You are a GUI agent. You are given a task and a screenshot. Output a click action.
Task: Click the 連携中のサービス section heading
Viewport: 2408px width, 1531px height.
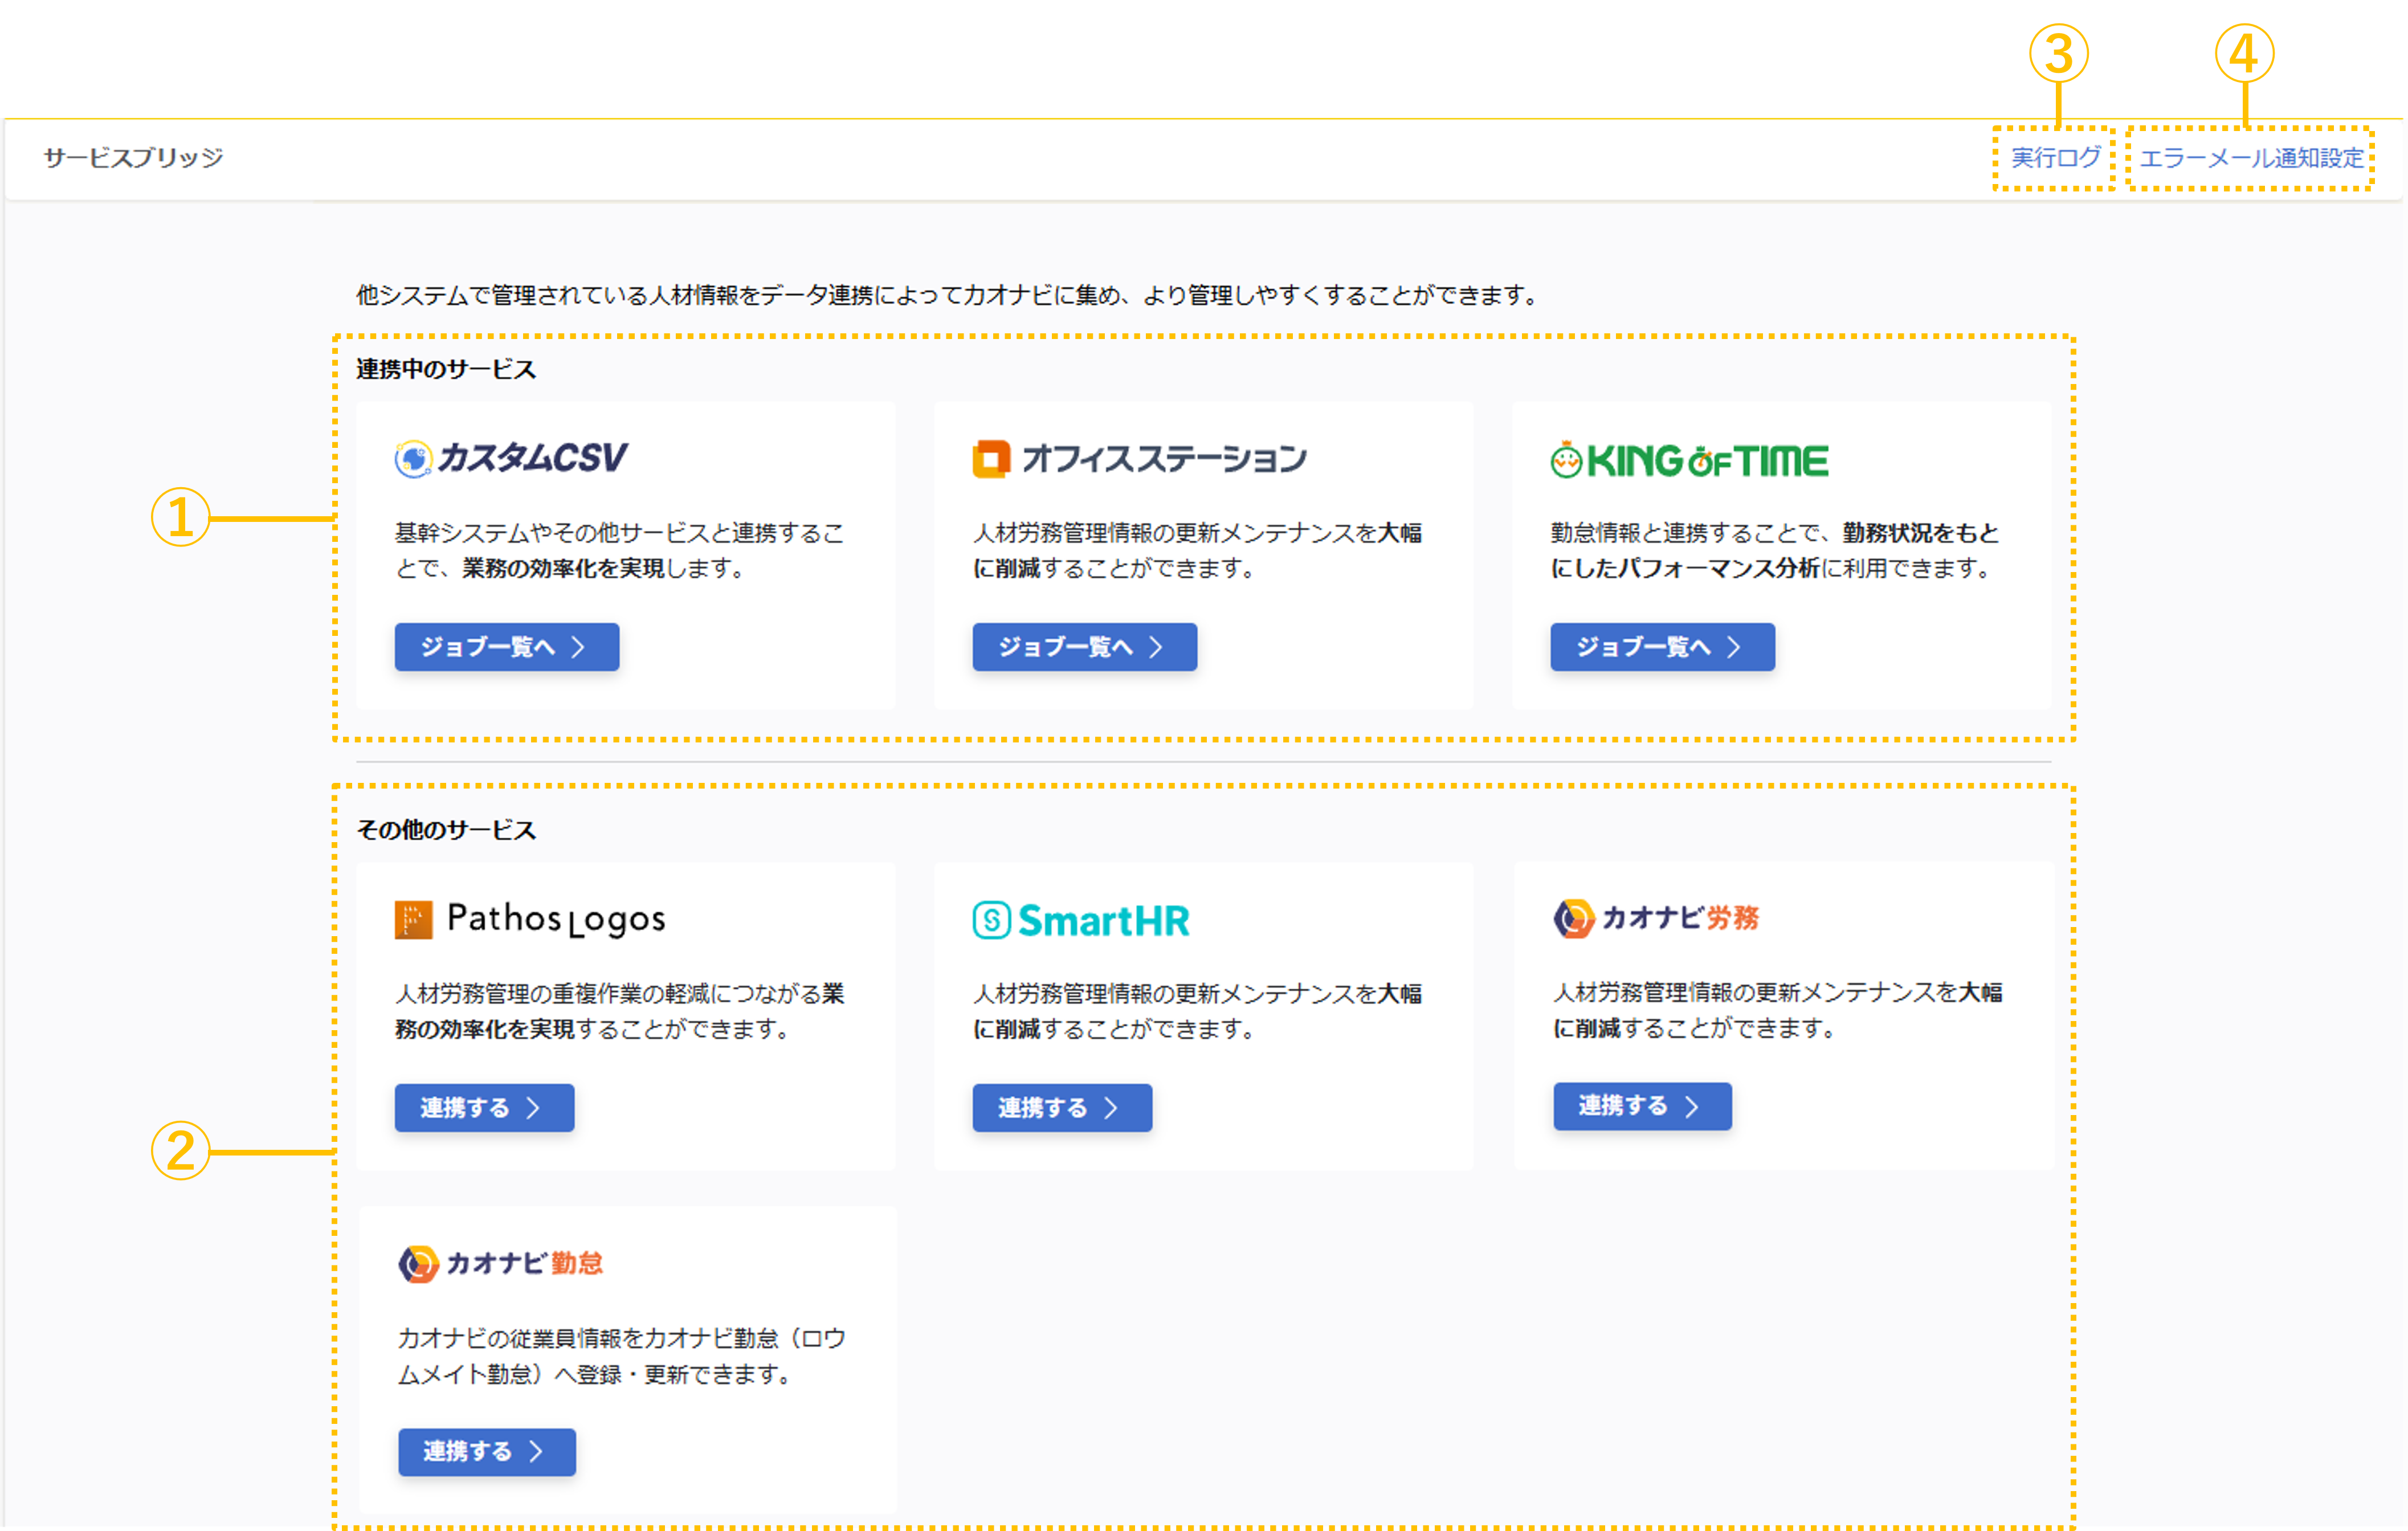click(446, 370)
